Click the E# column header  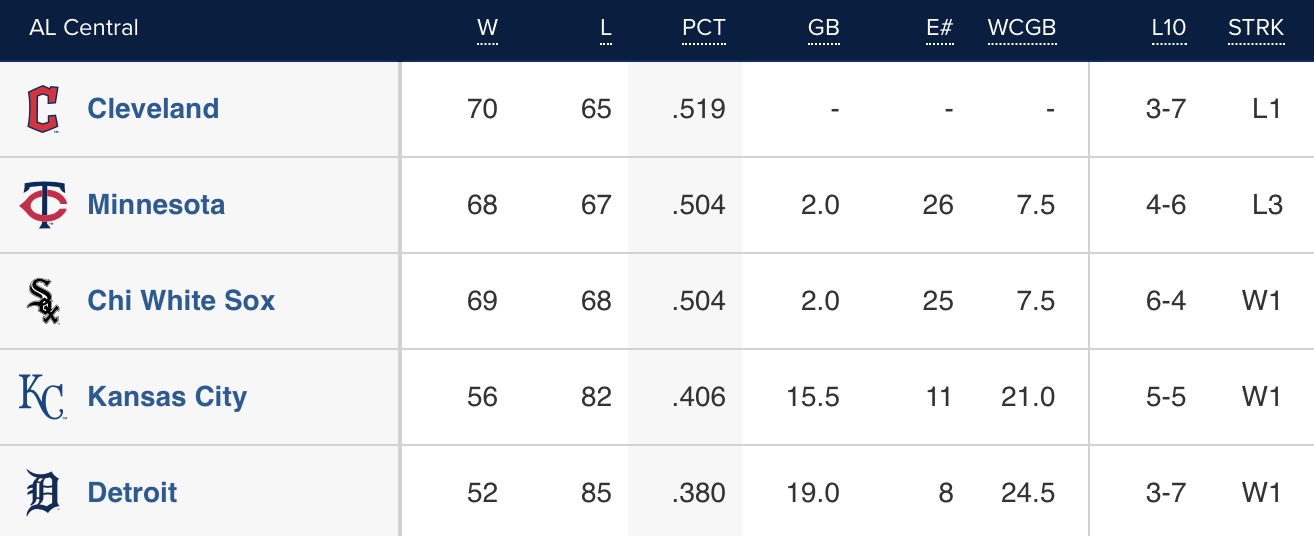tap(939, 28)
